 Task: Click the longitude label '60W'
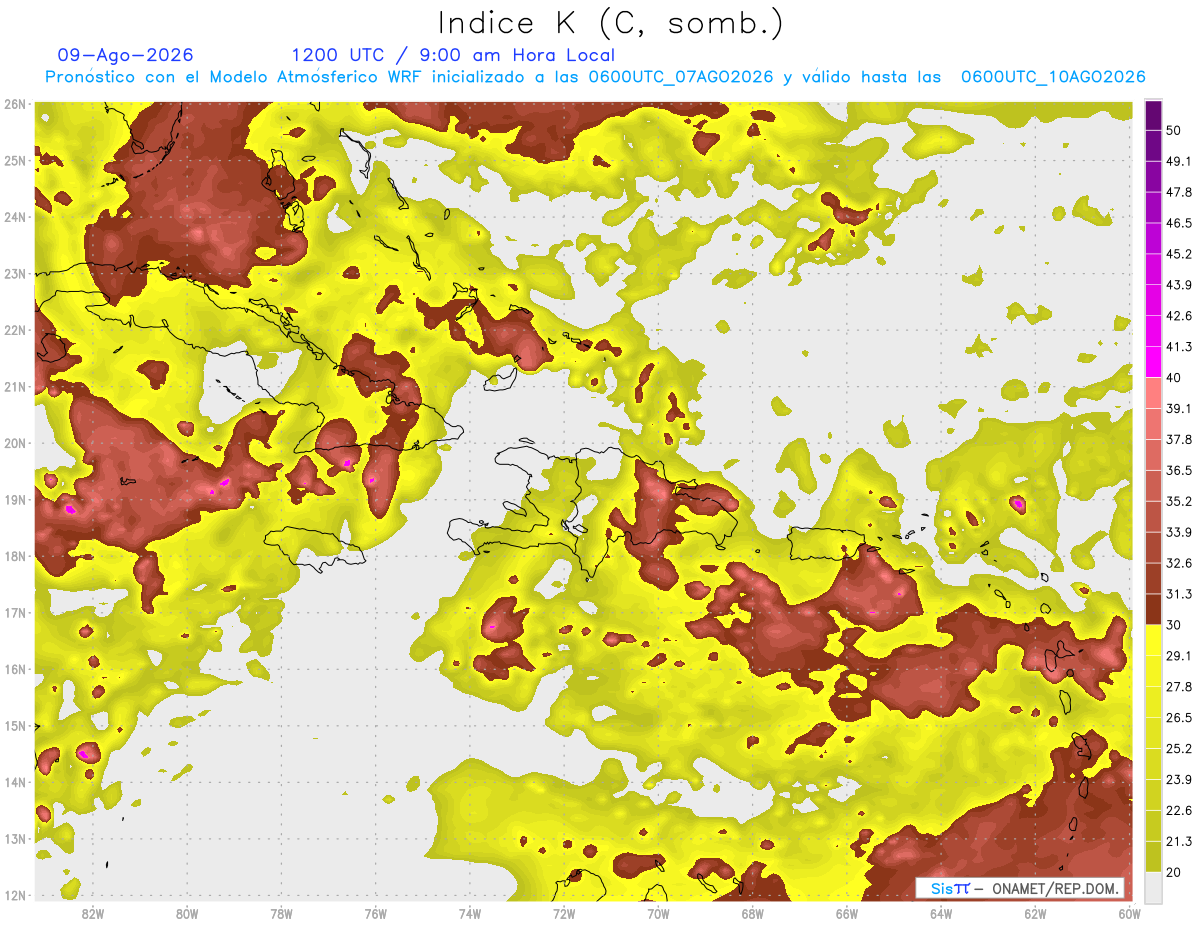point(1130,913)
